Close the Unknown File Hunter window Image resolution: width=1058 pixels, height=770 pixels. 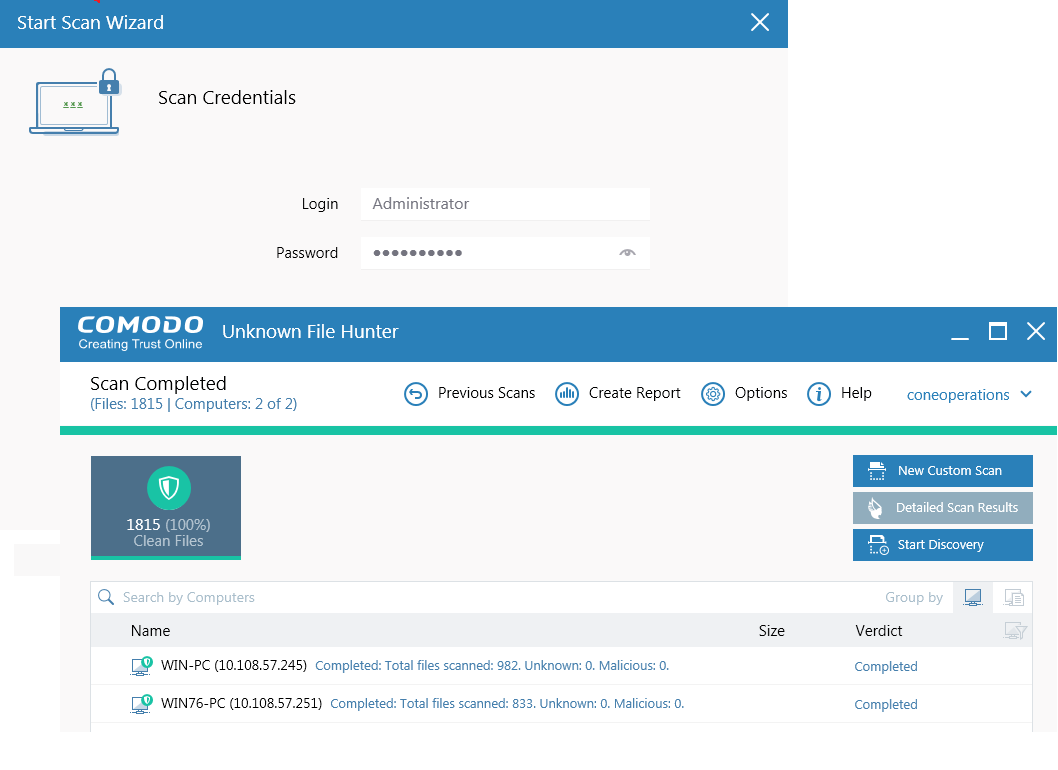1036,331
